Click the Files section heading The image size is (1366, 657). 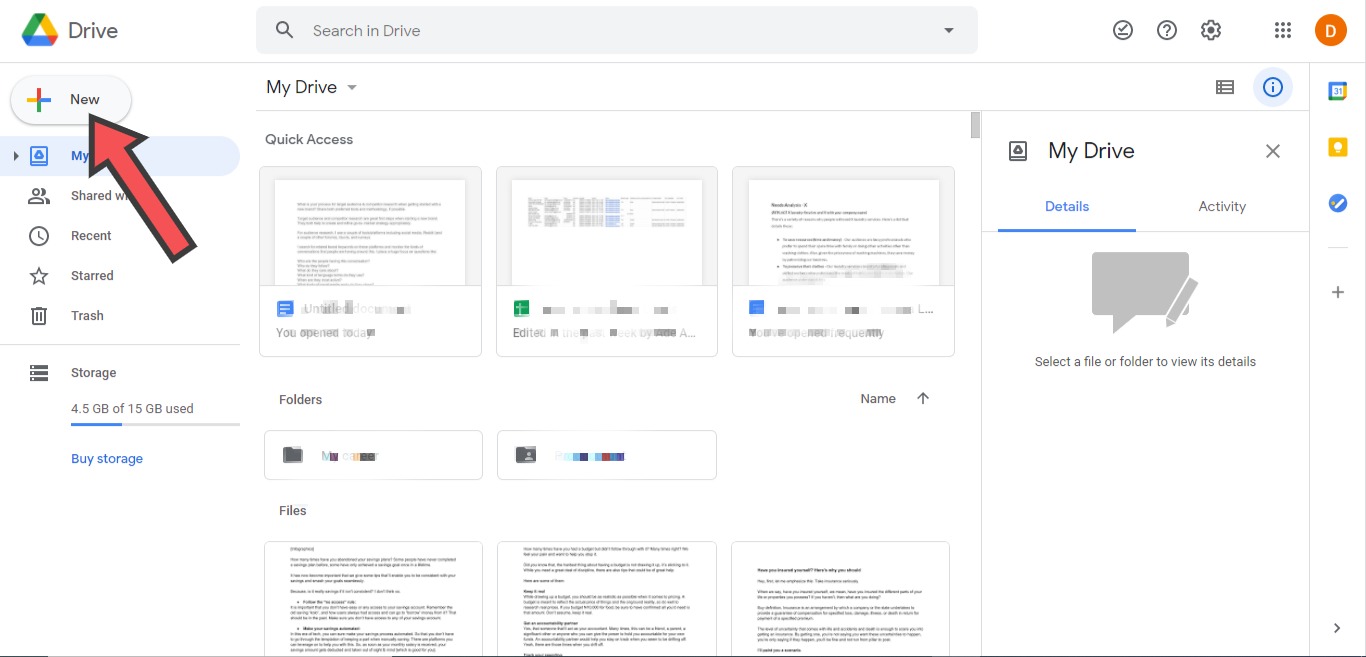pyautogui.click(x=293, y=510)
